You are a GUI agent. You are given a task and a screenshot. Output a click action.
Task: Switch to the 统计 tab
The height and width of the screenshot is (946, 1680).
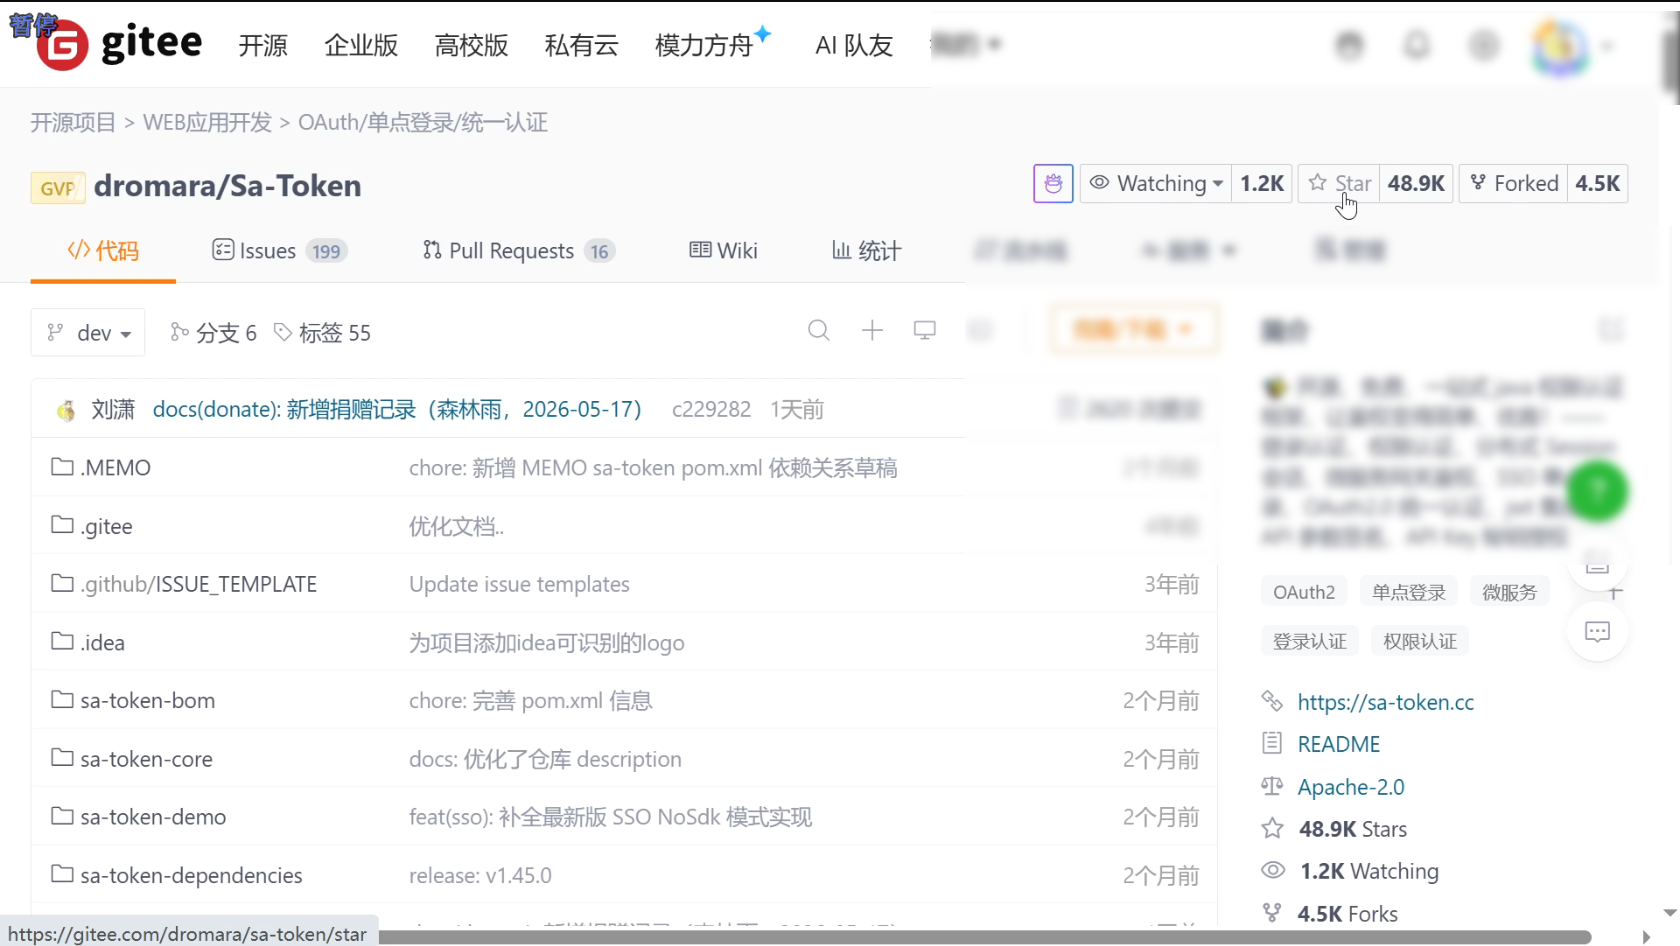coord(866,250)
